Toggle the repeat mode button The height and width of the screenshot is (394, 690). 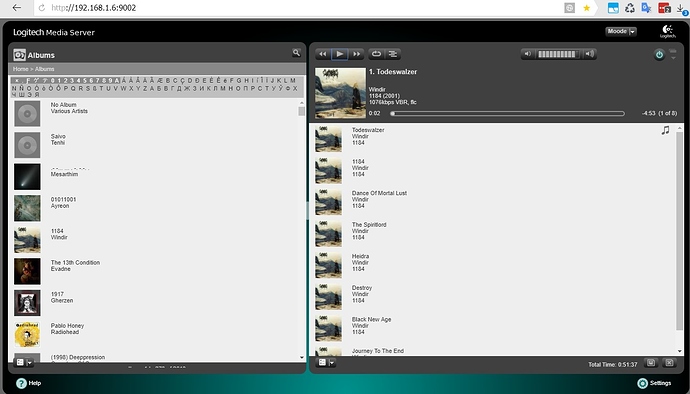[376, 54]
